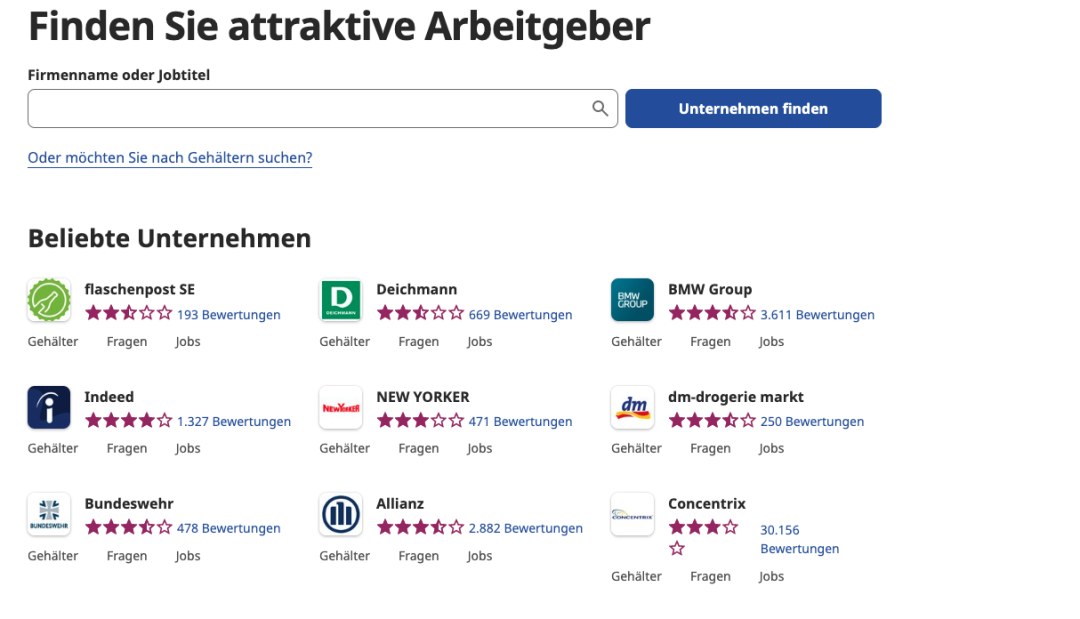The image size is (1080, 619).
Task: Select the Allianz logo
Action: click(340, 514)
